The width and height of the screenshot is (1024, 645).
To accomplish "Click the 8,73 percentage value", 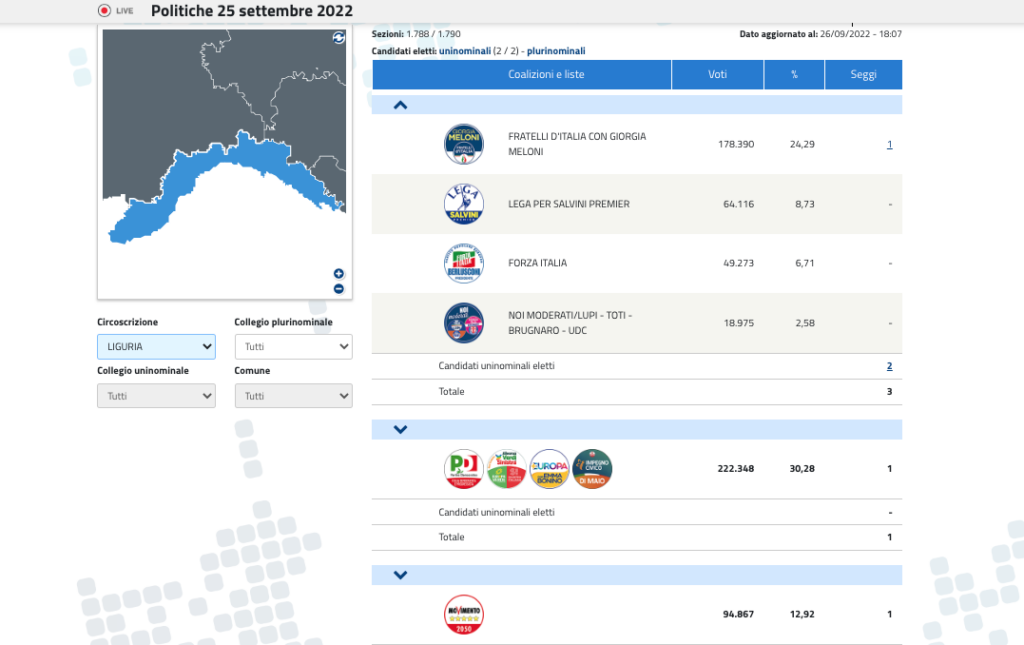I will (805, 204).
